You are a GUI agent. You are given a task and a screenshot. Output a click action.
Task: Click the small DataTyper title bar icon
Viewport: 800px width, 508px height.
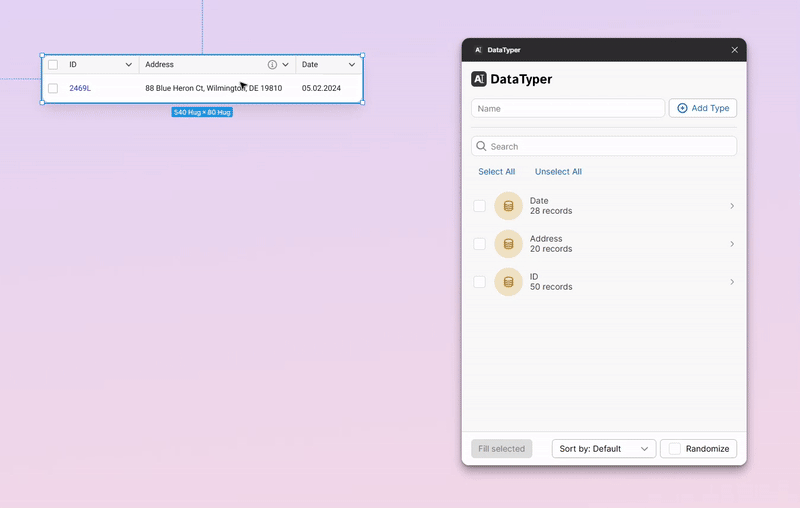click(x=478, y=50)
